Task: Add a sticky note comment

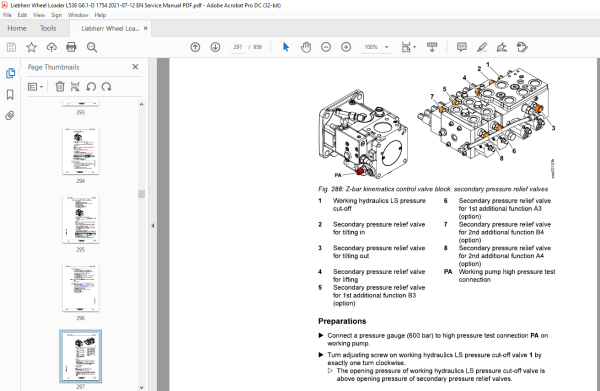Action: point(461,47)
